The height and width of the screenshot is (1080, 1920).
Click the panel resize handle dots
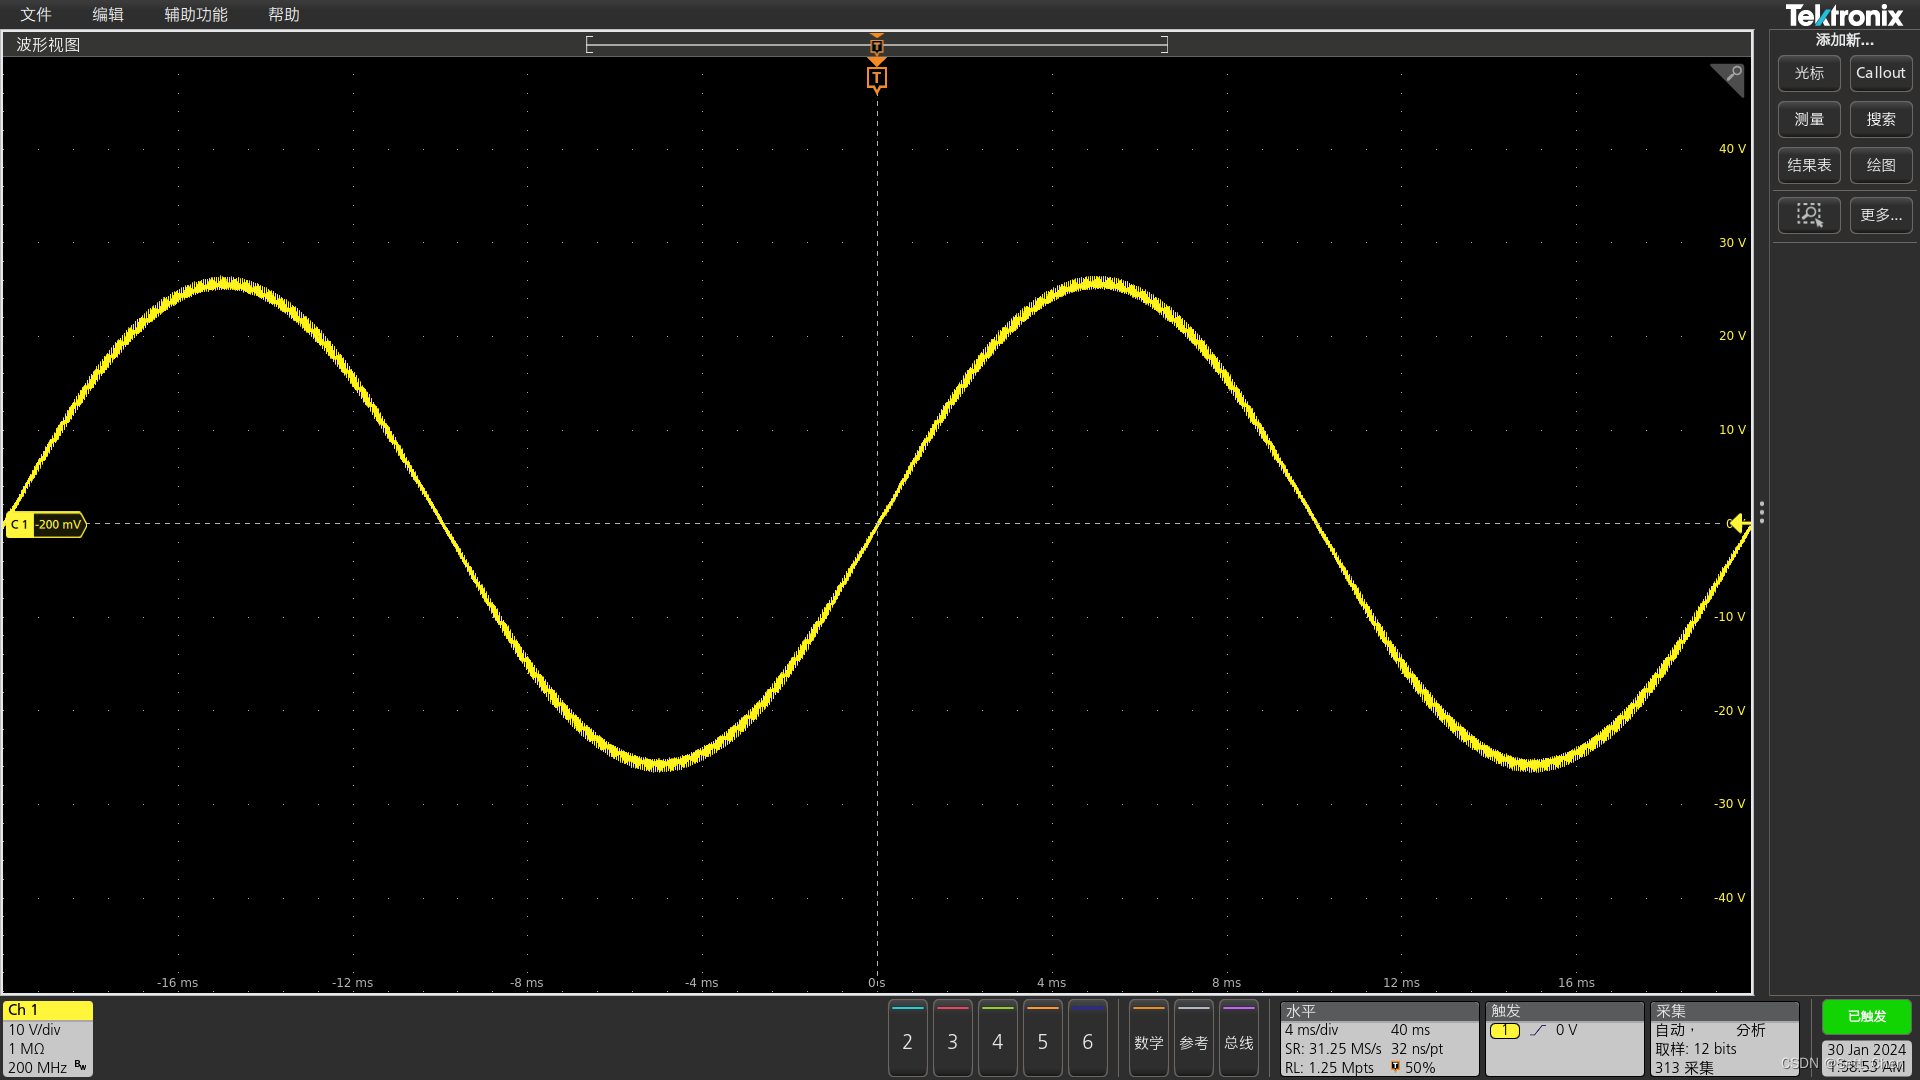[x=1761, y=513]
